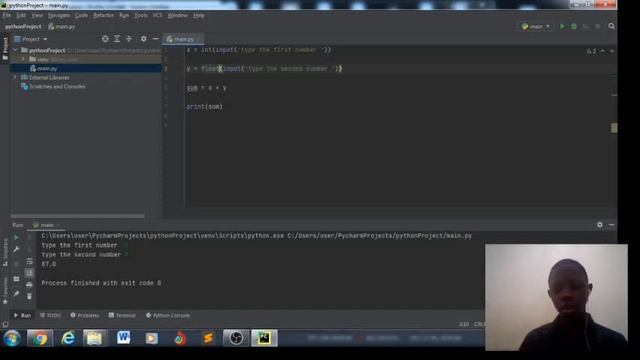The width and height of the screenshot is (640, 360).
Task: Click the '87.0' console output
Action: [x=49, y=264]
